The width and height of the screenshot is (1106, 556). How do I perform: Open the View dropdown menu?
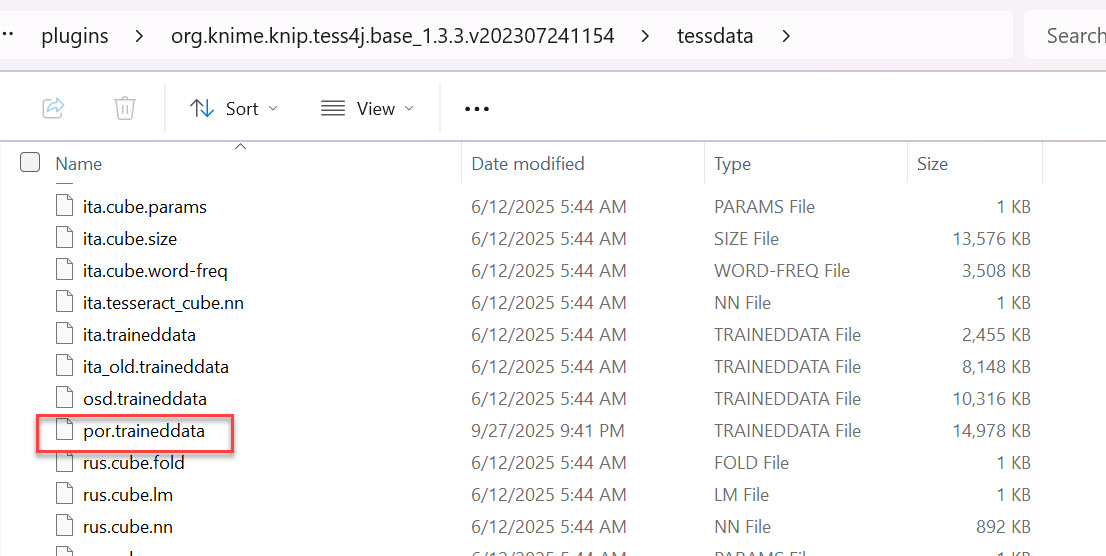[367, 109]
